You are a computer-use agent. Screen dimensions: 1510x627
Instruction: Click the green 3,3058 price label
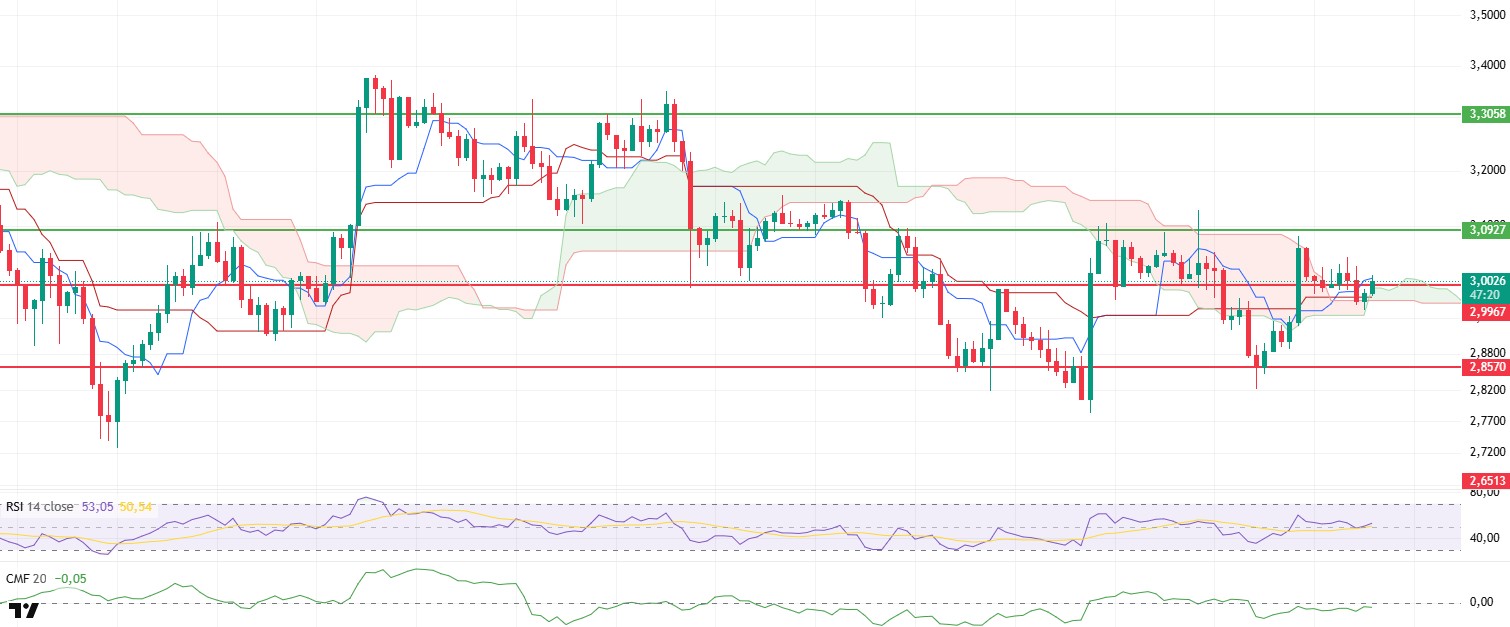pyautogui.click(x=1485, y=114)
